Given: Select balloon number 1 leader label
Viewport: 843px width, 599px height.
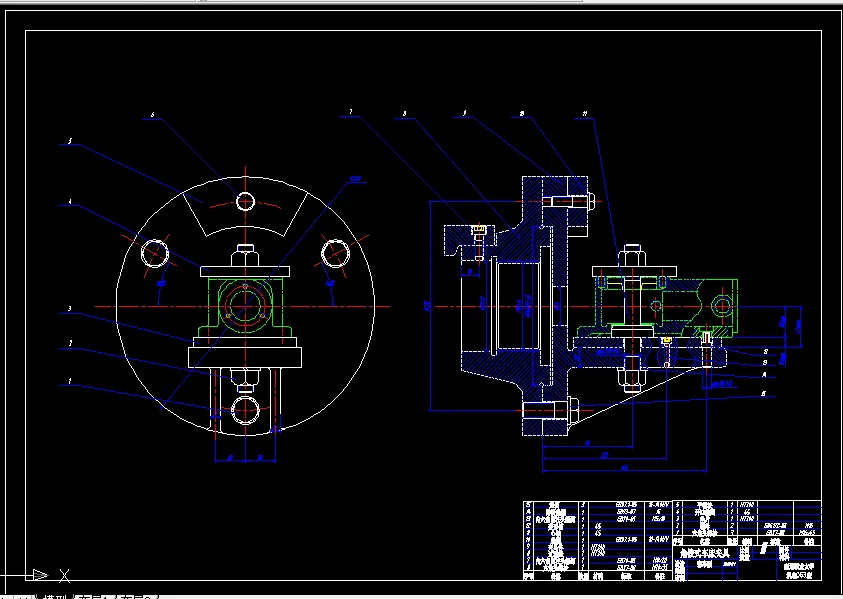Looking at the screenshot, I should [70, 381].
